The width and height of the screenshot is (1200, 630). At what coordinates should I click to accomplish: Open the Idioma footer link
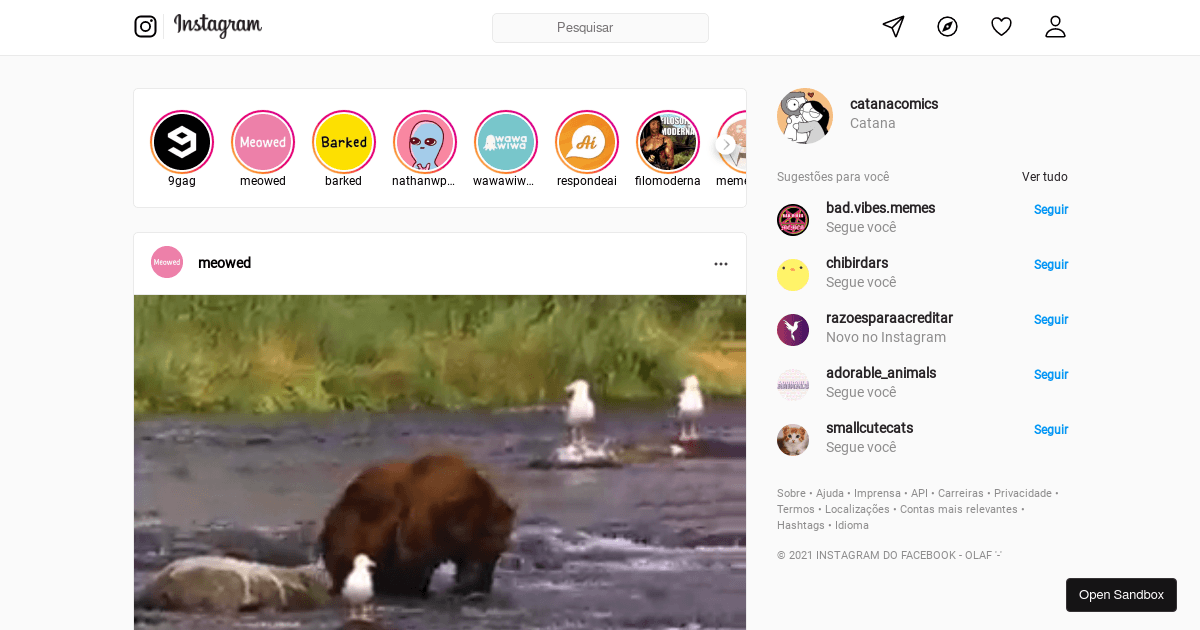point(851,525)
